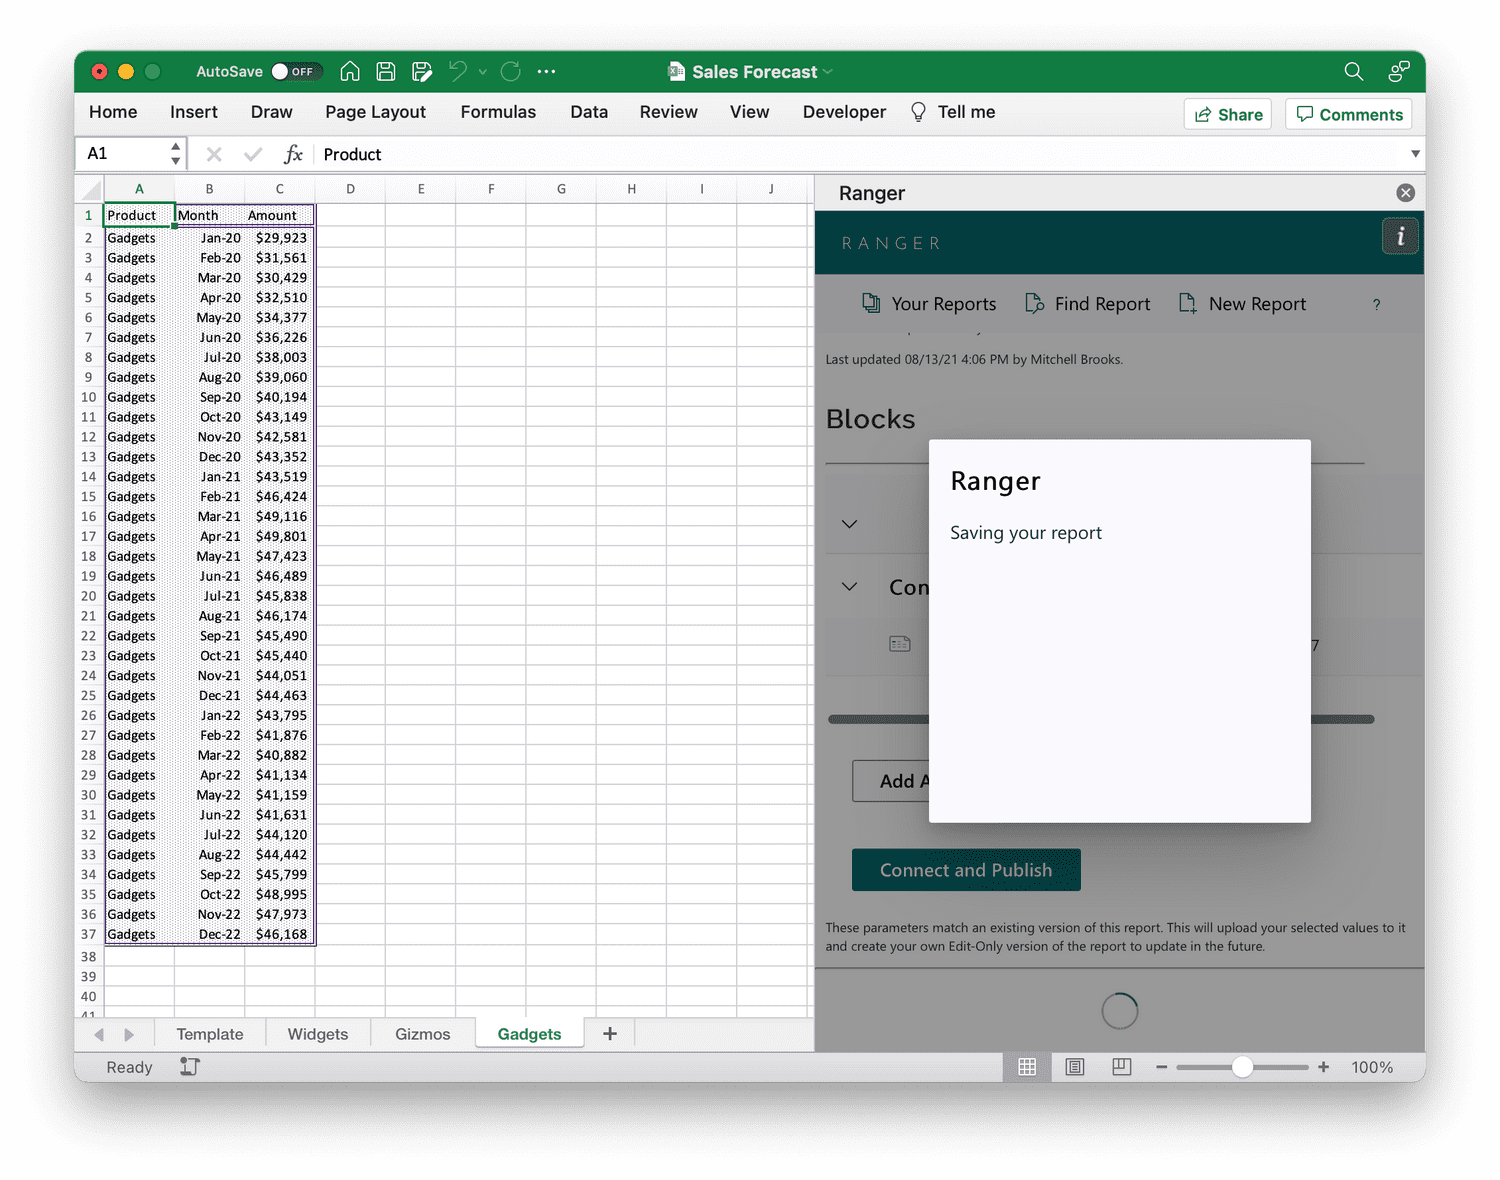Toggle AutoSave off switch to on
The height and width of the screenshot is (1180, 1500).
296,71
